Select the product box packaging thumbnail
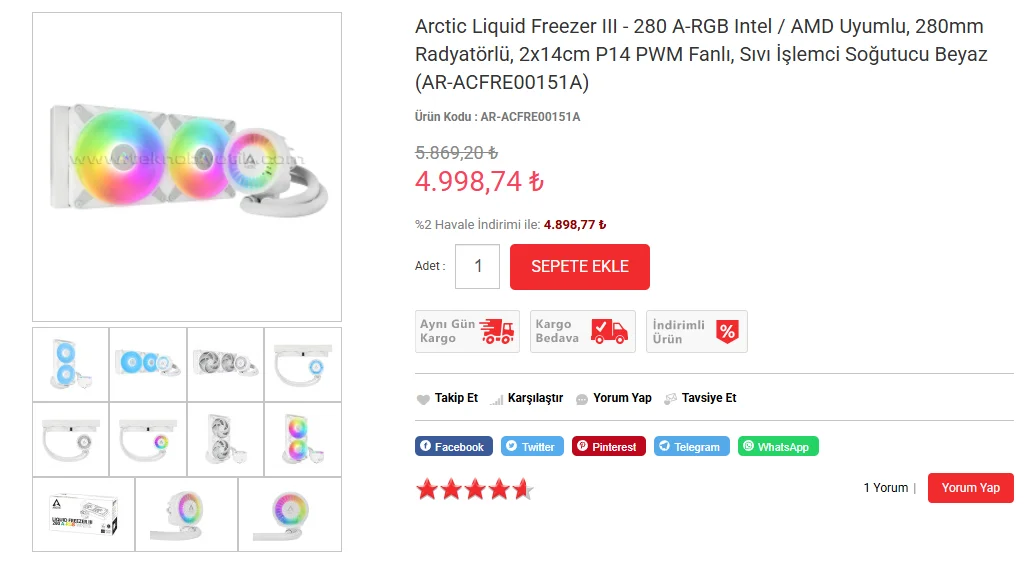The image size is (1024, 565). point(84,514)
